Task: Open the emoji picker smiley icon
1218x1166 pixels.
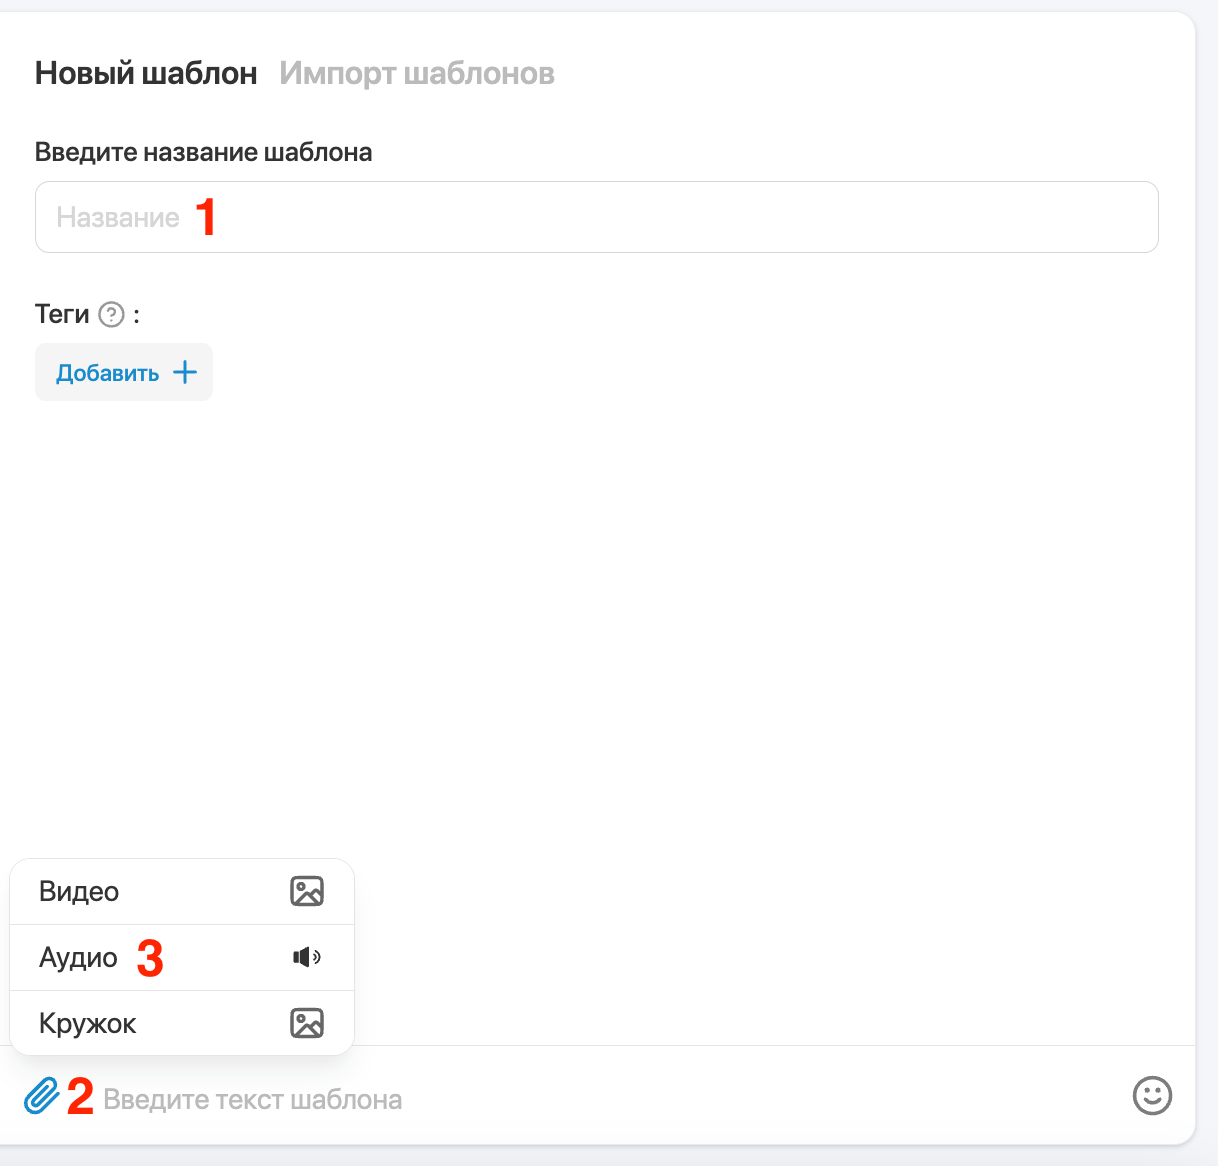Action: 1152,1095
